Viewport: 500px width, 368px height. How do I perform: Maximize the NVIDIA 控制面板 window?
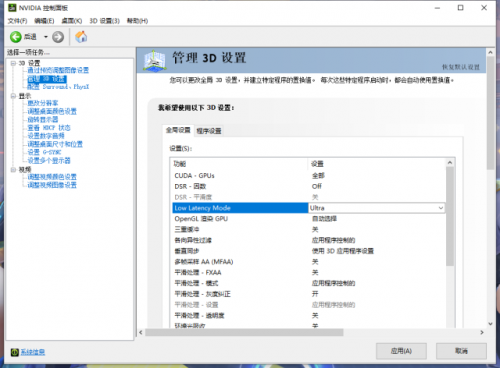tap(460, 8)
